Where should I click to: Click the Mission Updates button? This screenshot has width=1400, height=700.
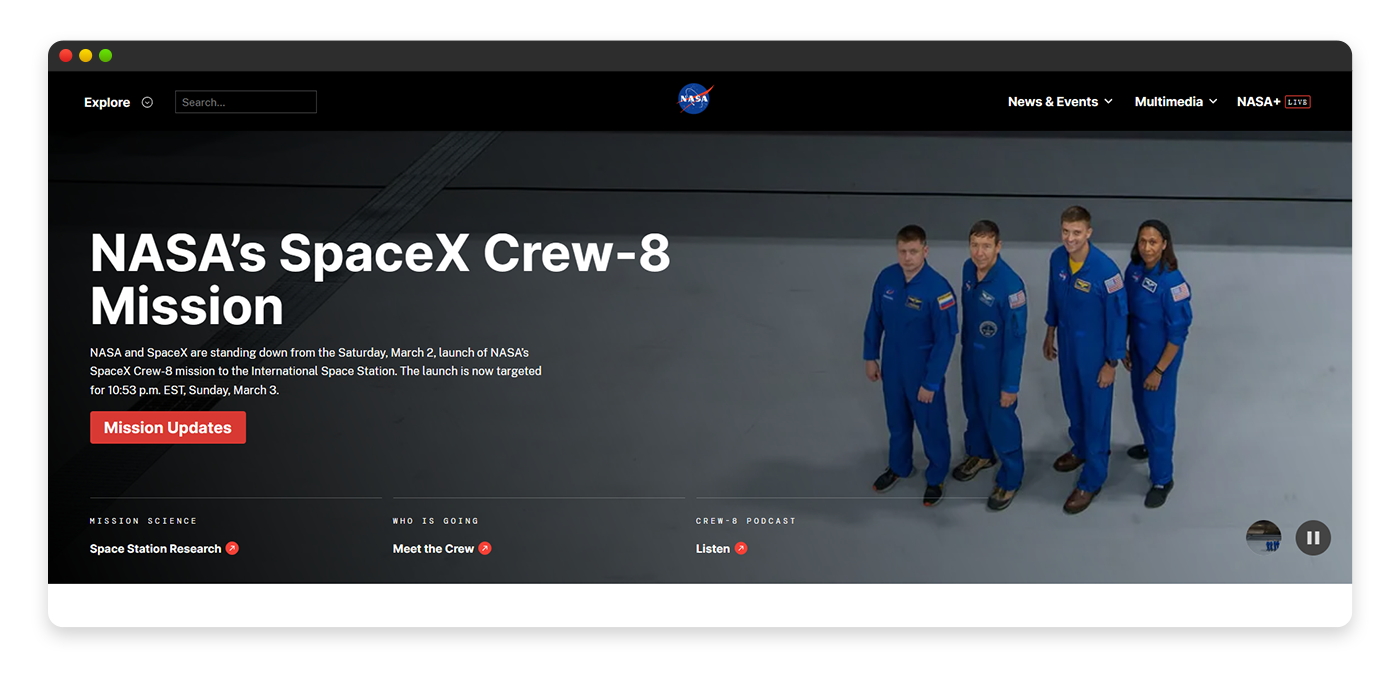(x=168, y=427)
